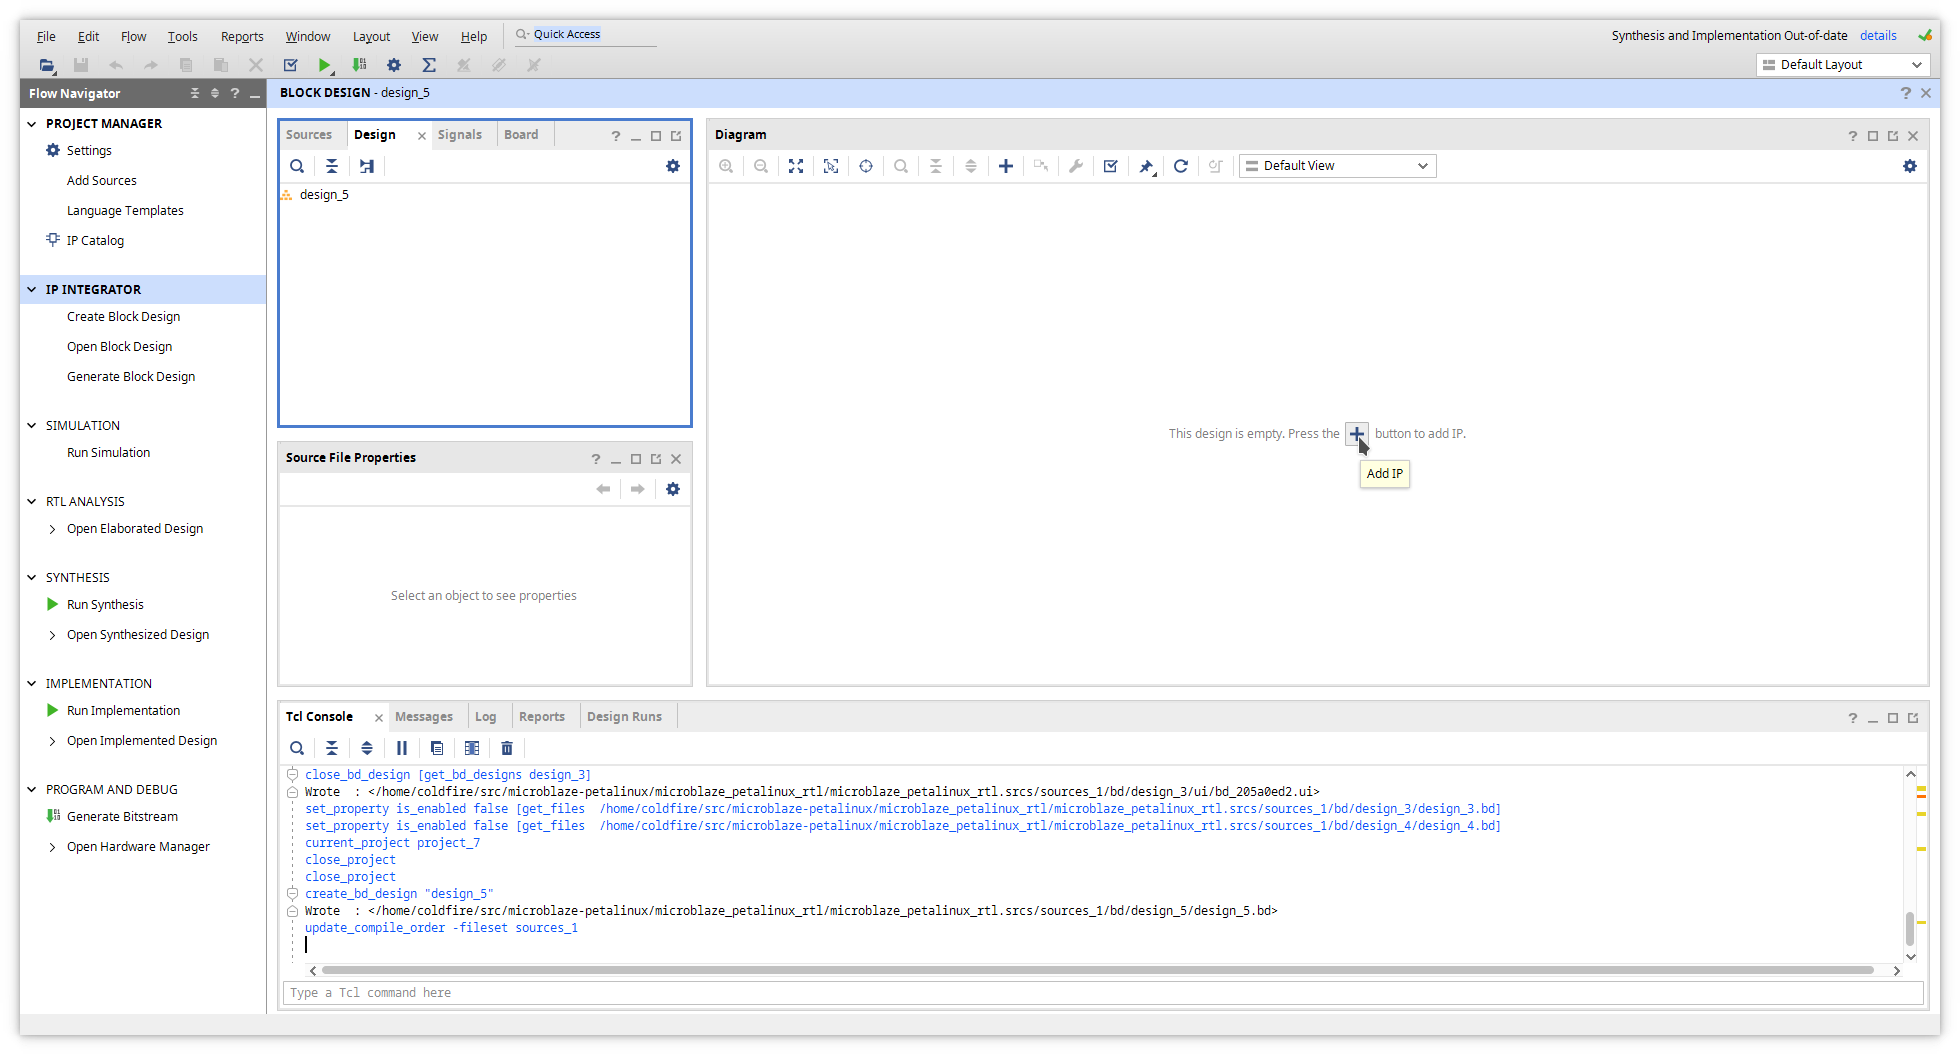This screenshot has width=1960, height=1055.
Task: Click Generate Bitstream in Flow Navigator
Action: [122, 817]
